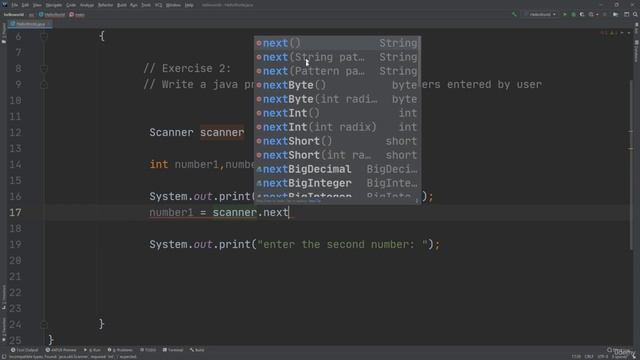
Task: Open Project tool window from left stripe
Action: [x=4, y=33]
